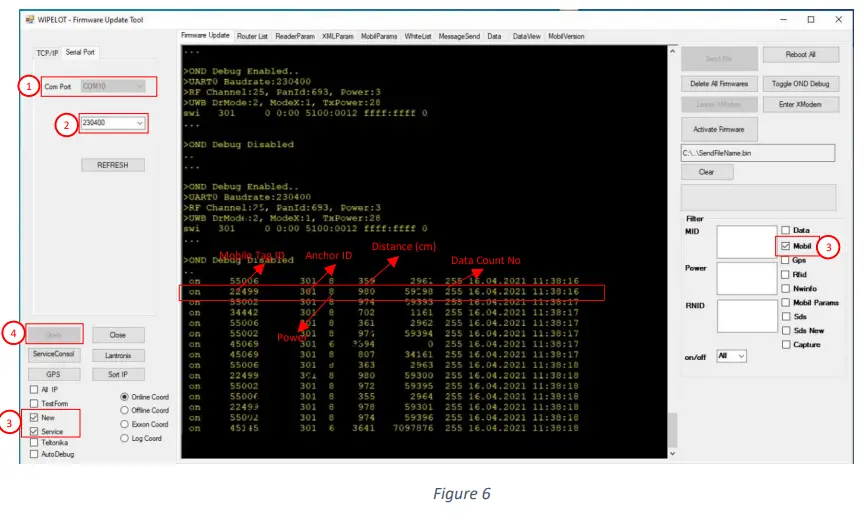Click the Lantronix button
This screenshot has width=864, height=520.
click(x=118, y=355)
